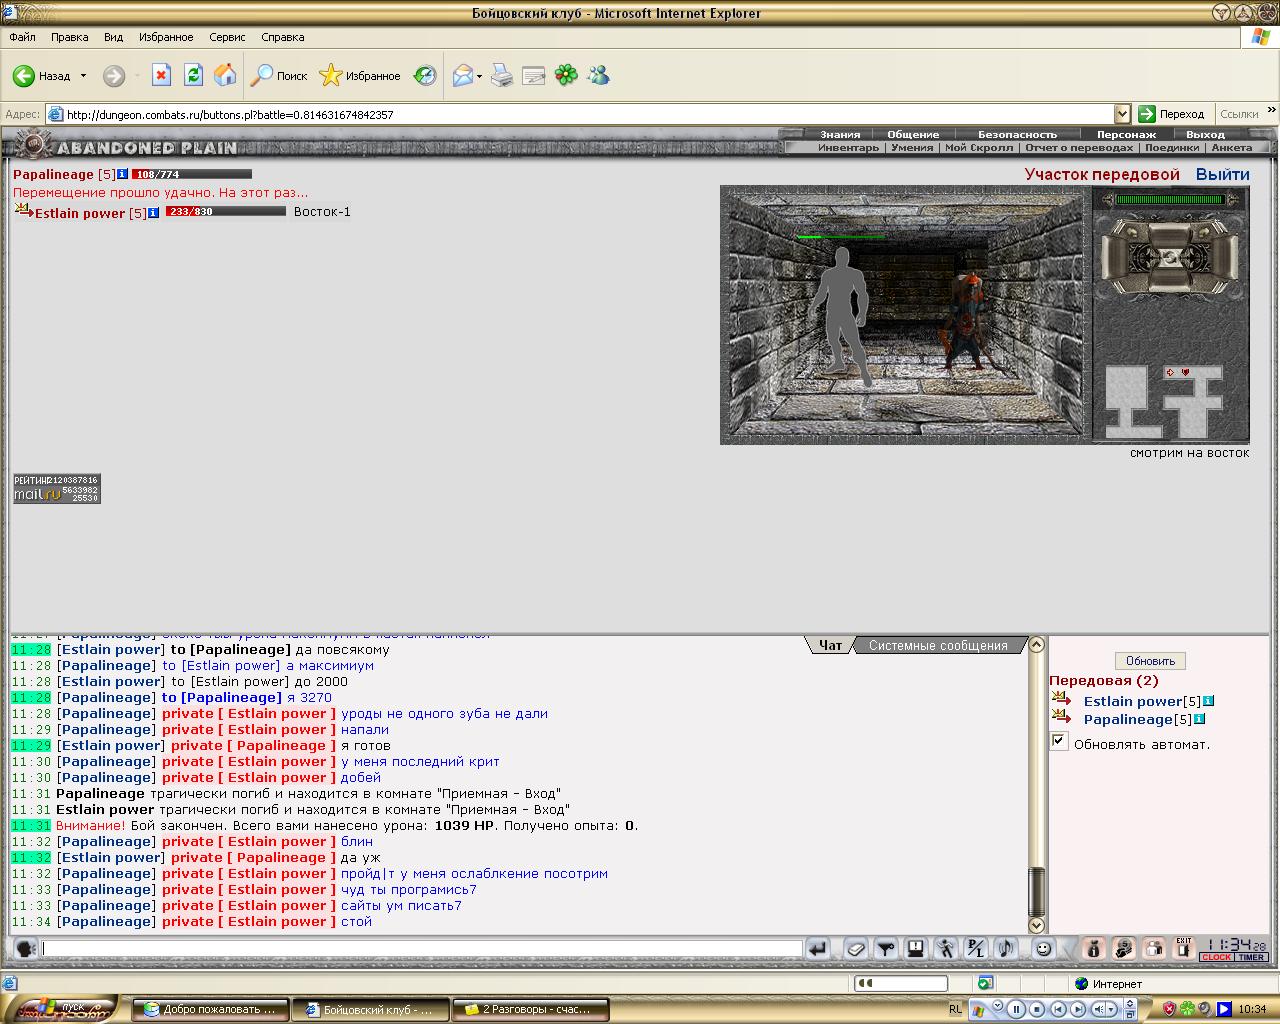Open info icon next to Estlain power in list

pyautogui.click(x=1209, y=701)
